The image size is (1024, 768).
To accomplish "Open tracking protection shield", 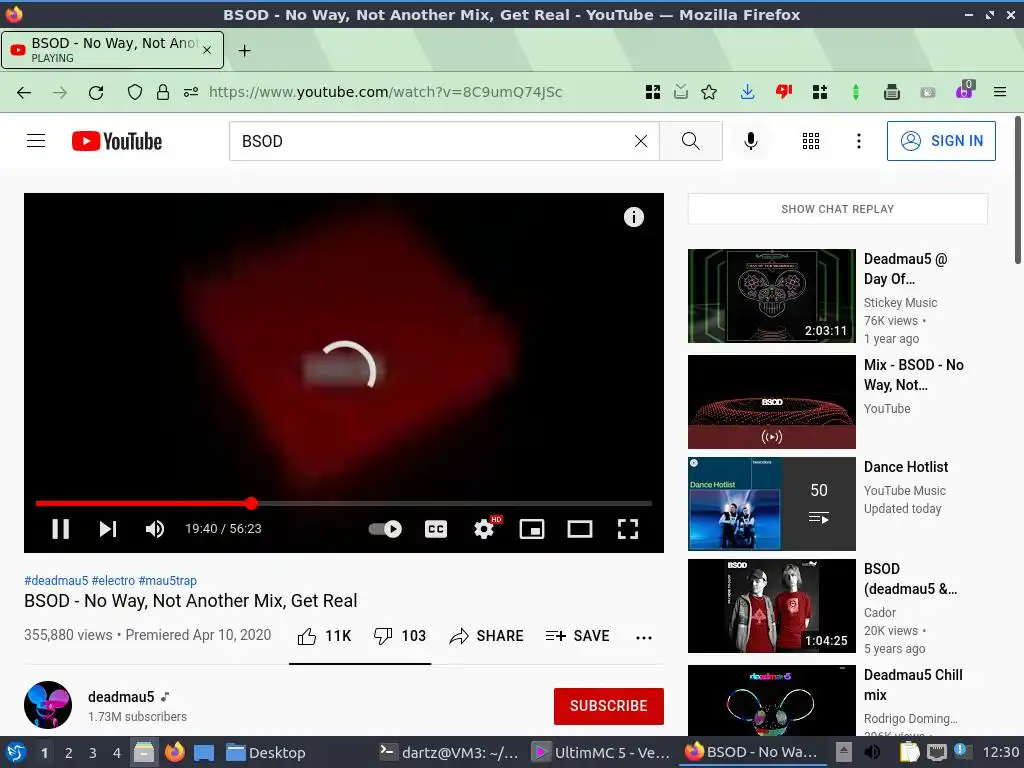I will click(135, 92).
